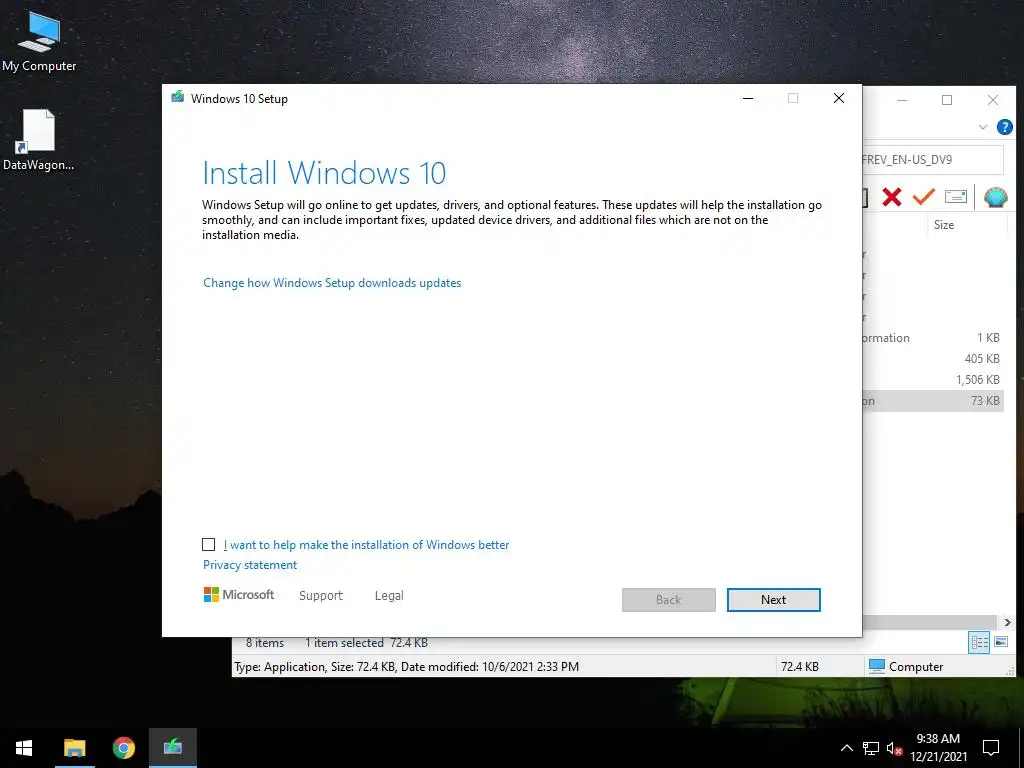Close the Explorer window behind Setup
The image size is (1024, 768).
point(993,100)
